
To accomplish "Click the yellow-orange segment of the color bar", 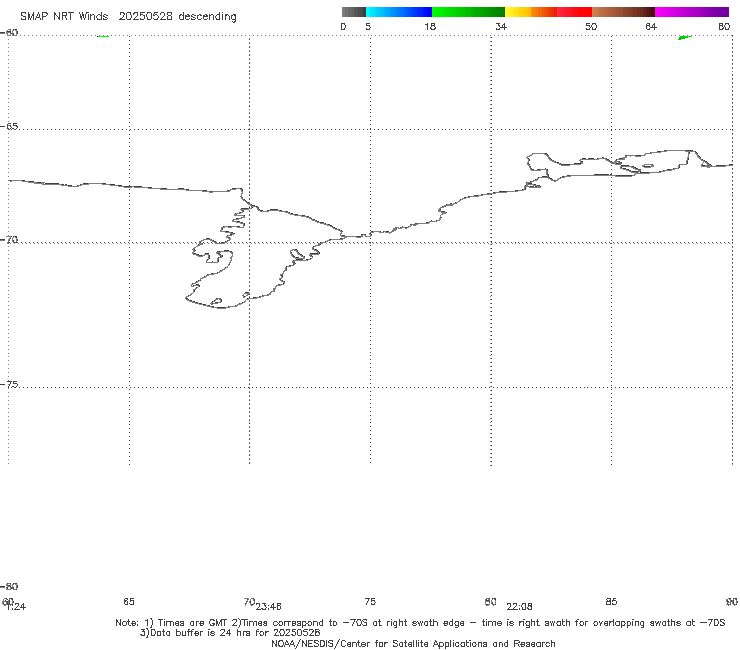I will pos(530,12).
